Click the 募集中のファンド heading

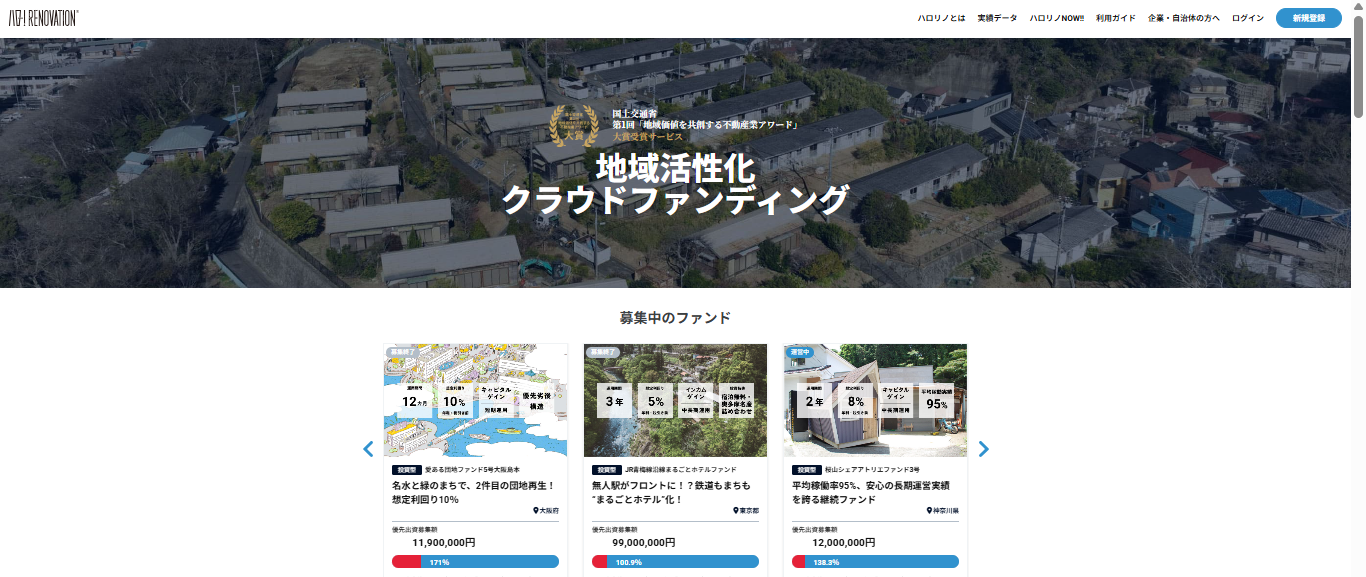(675, 318)
